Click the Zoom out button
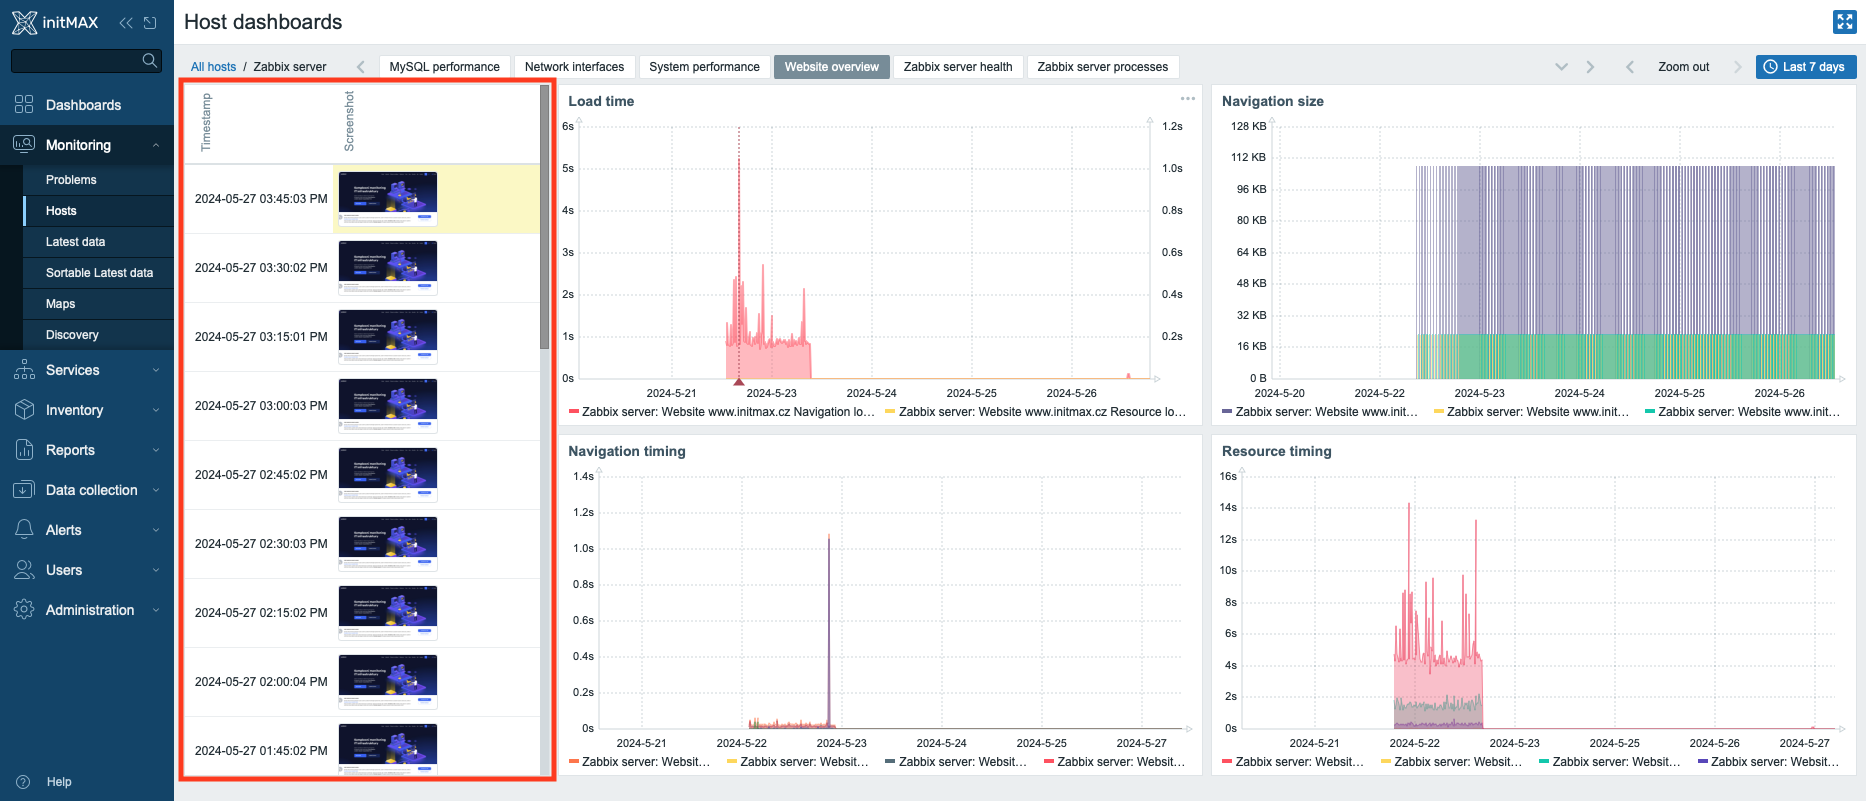This screenshot has width=1866, height=801. click(1684, 67)
